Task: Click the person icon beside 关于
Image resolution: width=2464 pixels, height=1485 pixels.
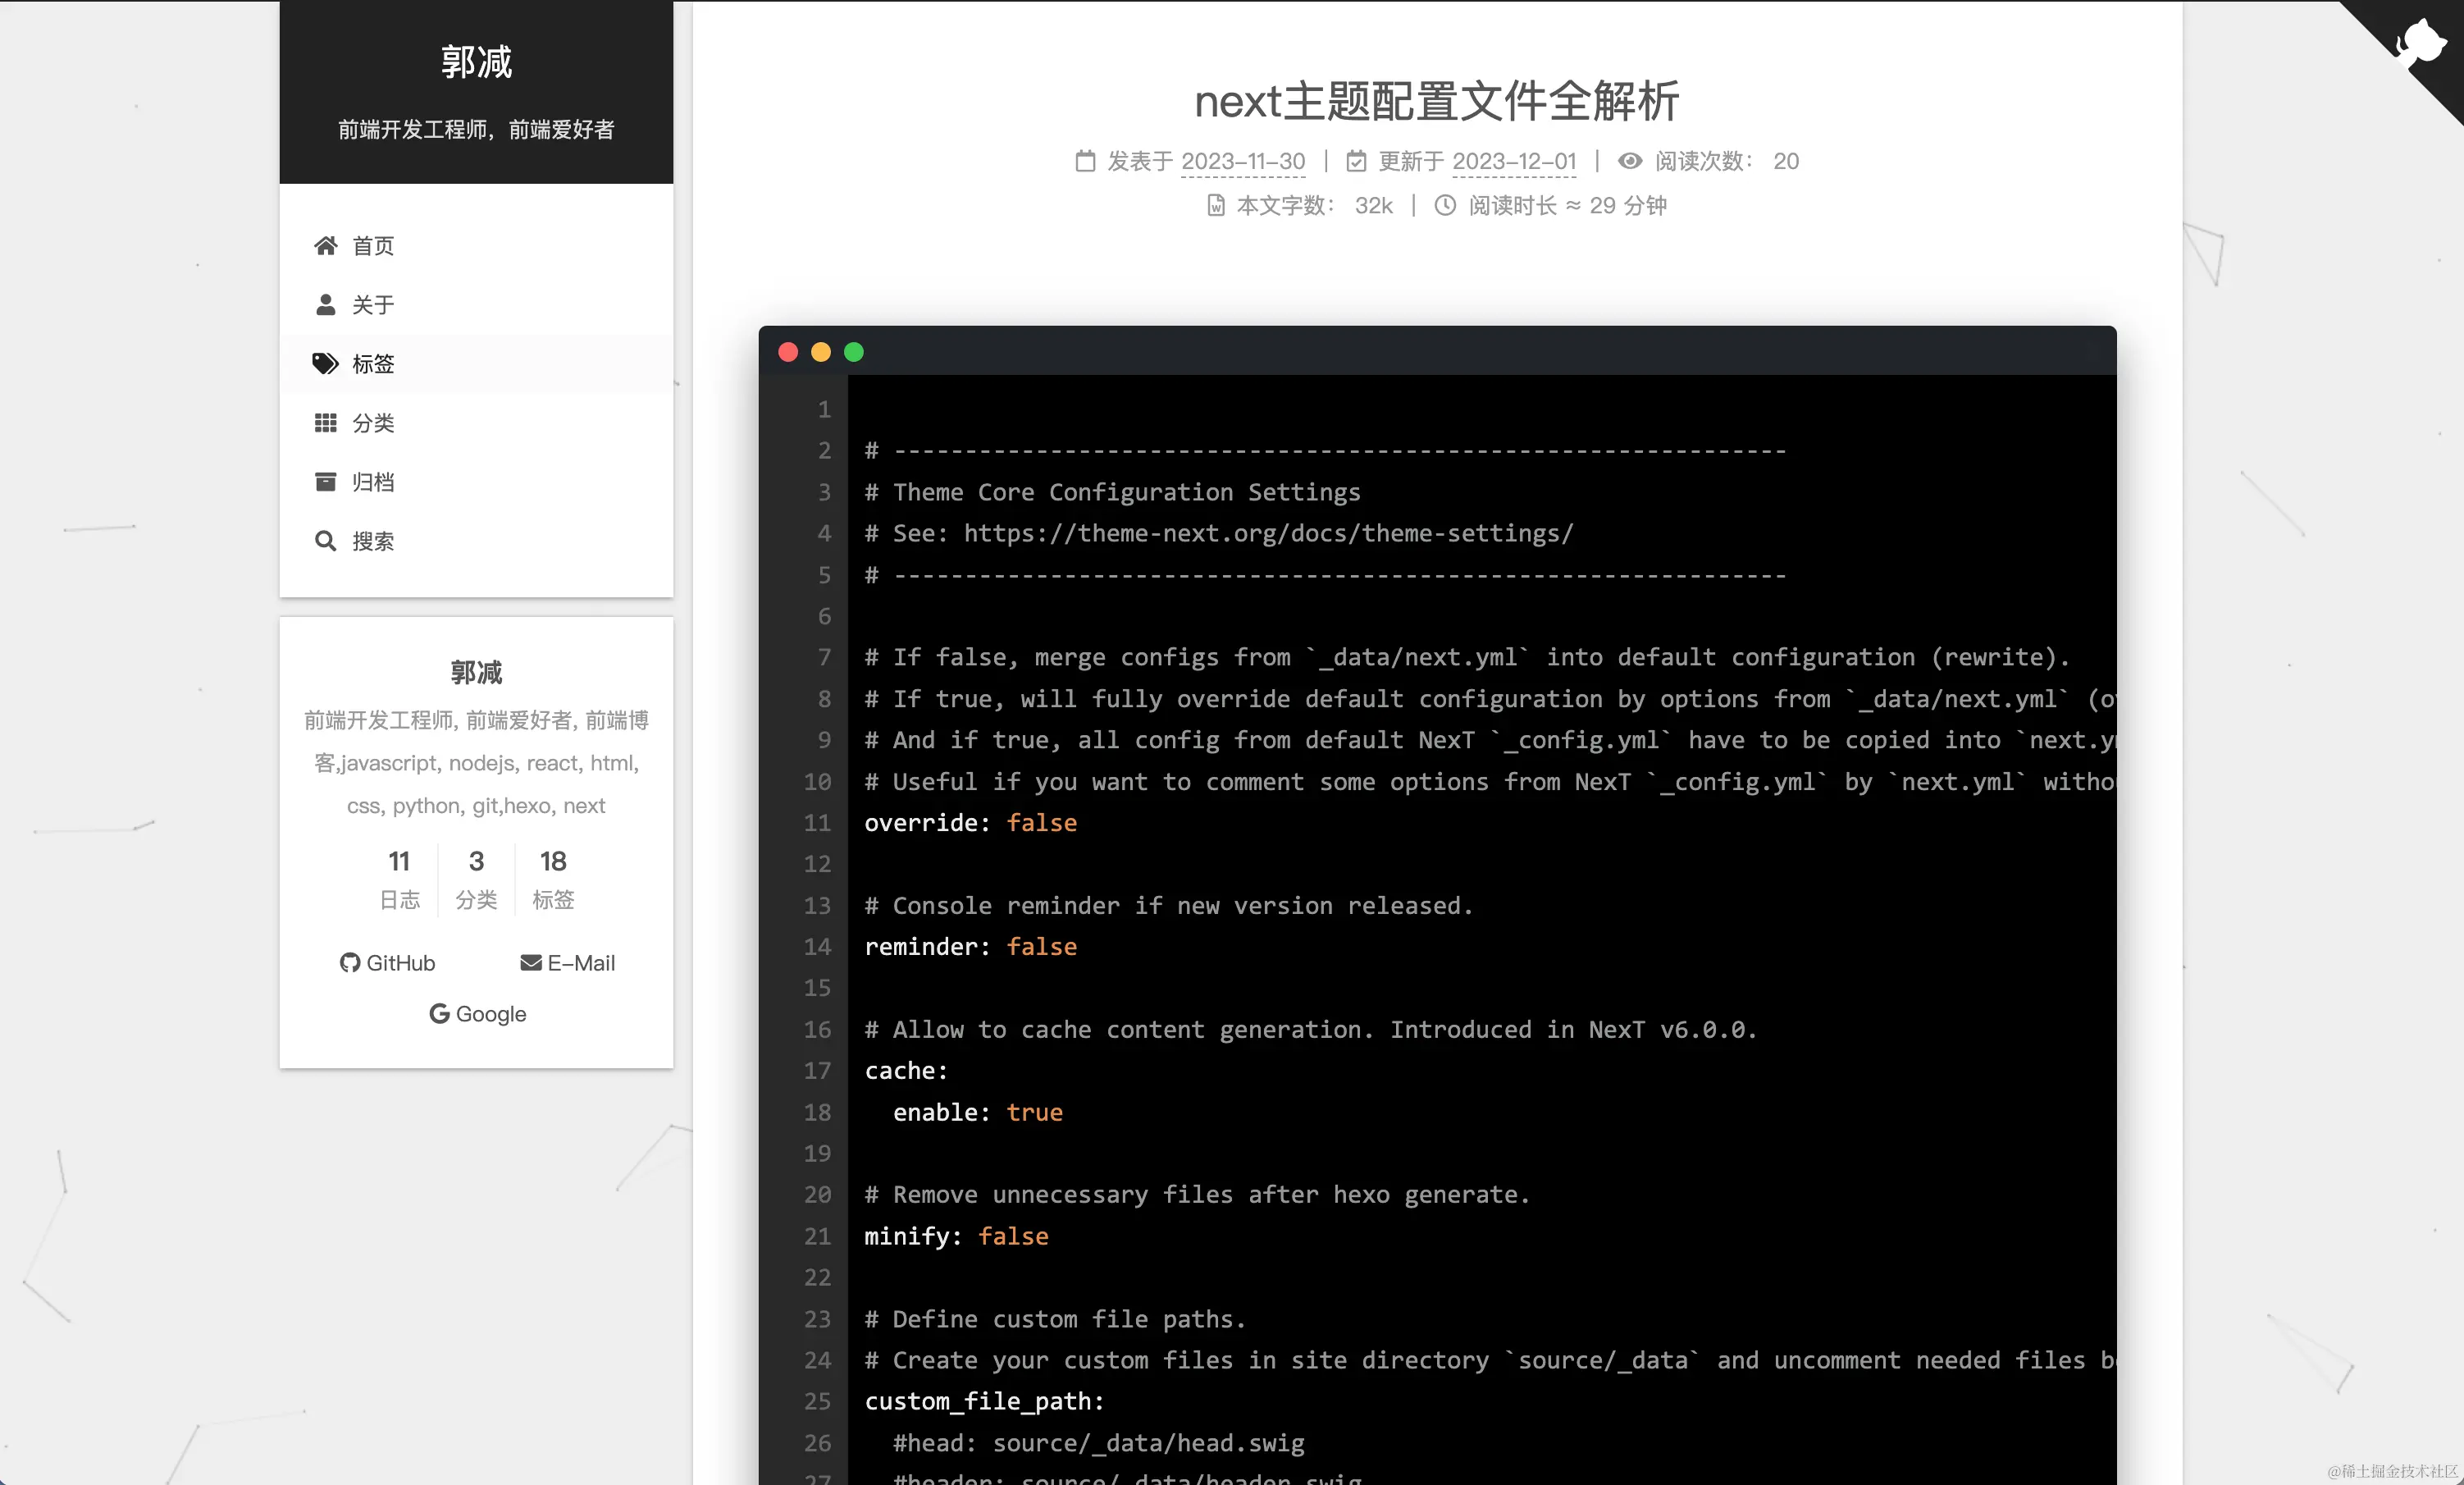Action: [325, 305]
